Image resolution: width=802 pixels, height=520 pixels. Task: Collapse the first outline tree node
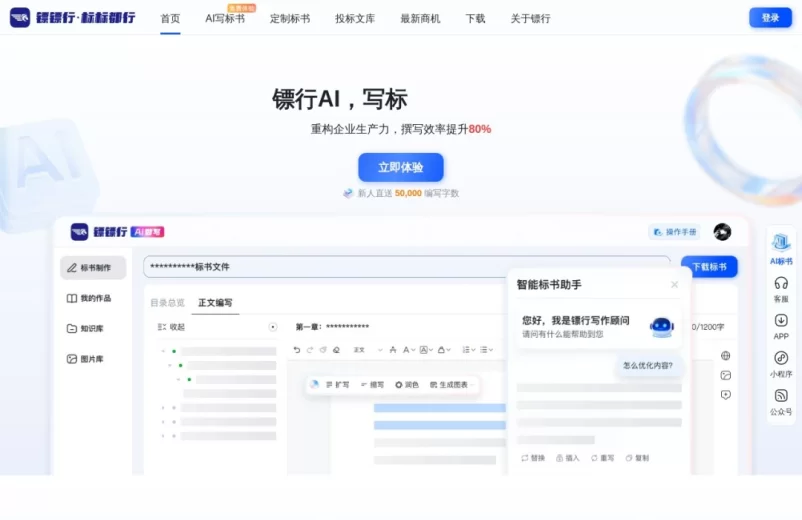click(x=163, y=351)
